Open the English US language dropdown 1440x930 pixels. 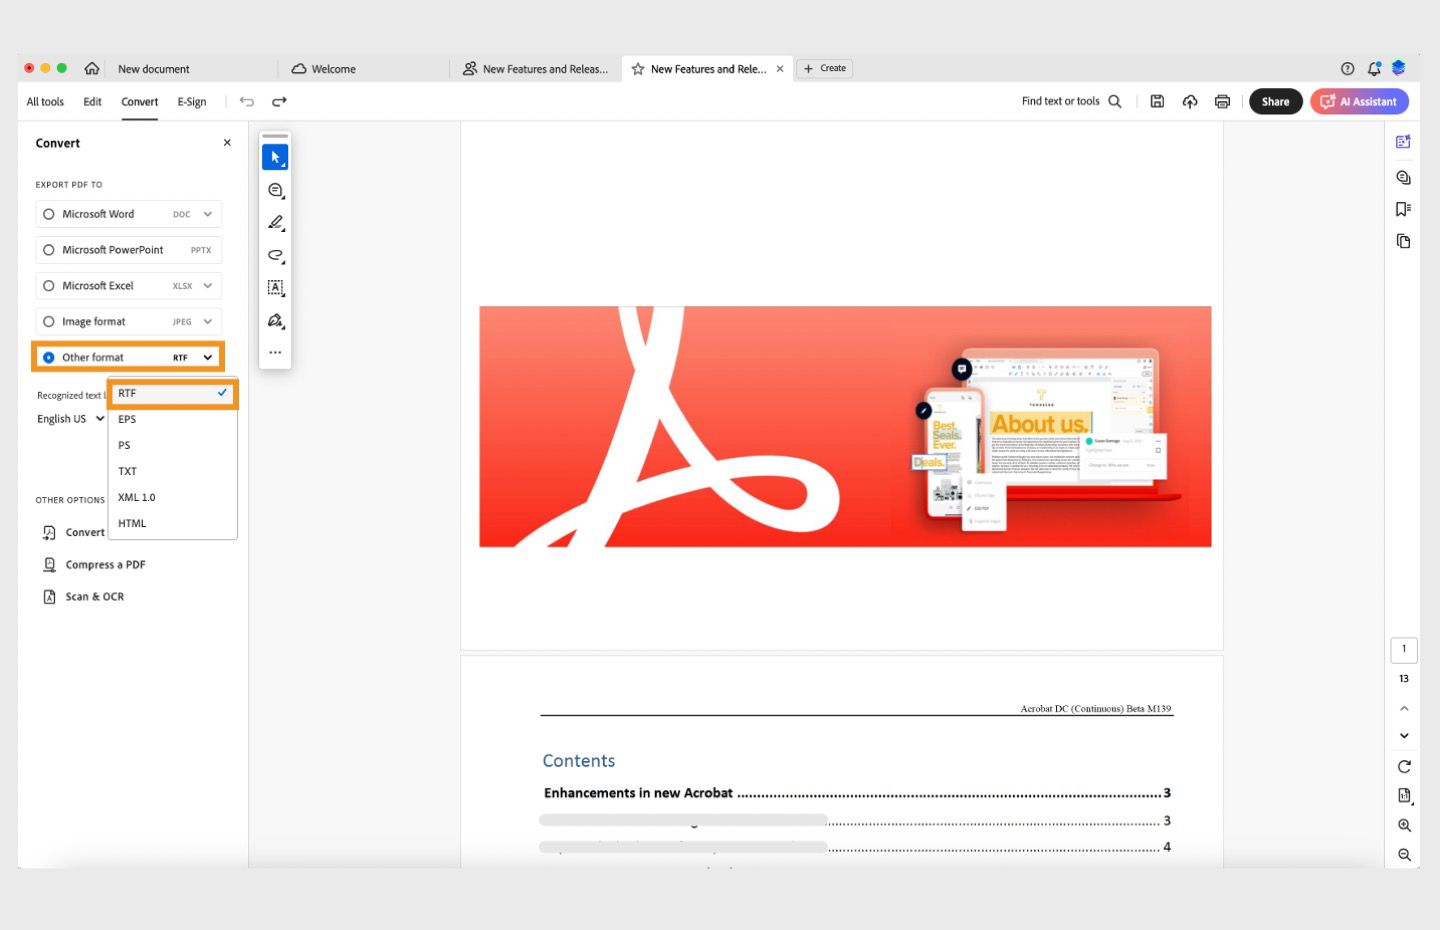click(x=70, y=418)
